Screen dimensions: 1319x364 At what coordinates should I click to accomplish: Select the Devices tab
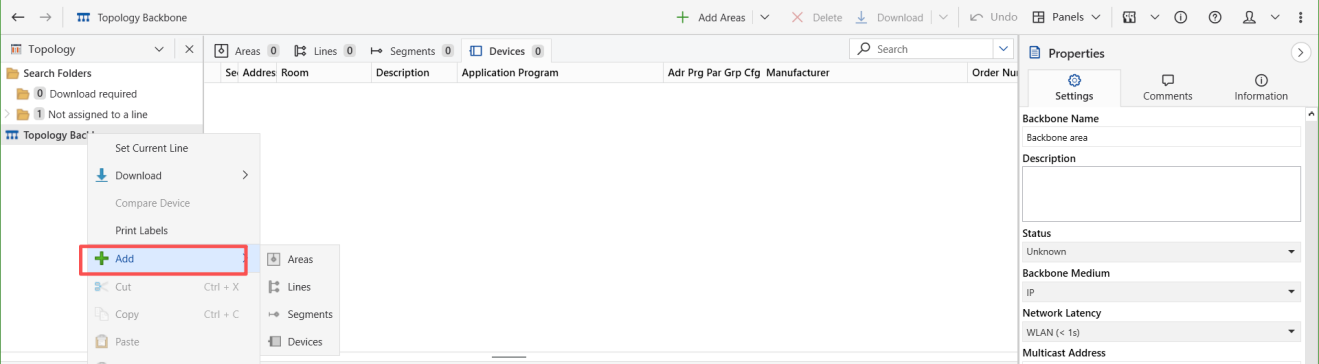pyautogui.click(x=506, y=51)
